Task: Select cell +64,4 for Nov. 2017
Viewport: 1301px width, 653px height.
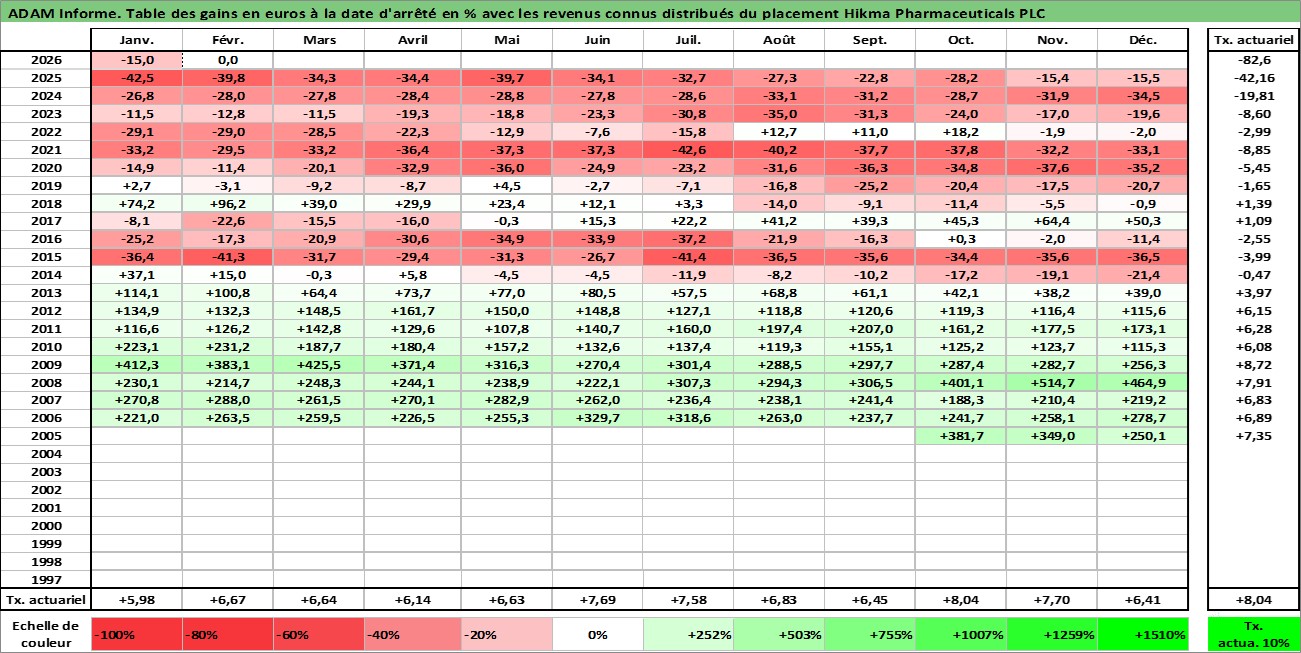Action: point(1052,221)
